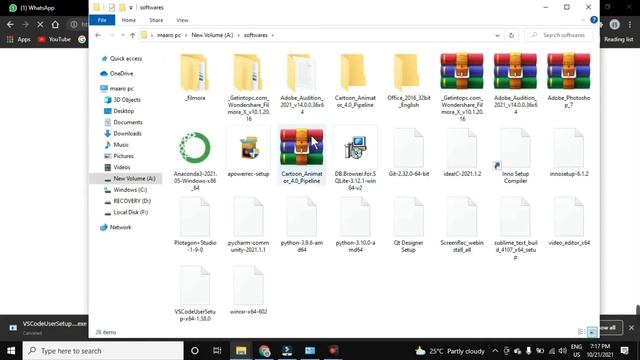Viewport: 640px width, 360px height.
Task: Show hidden system tray icons
Action: [495, 351]
